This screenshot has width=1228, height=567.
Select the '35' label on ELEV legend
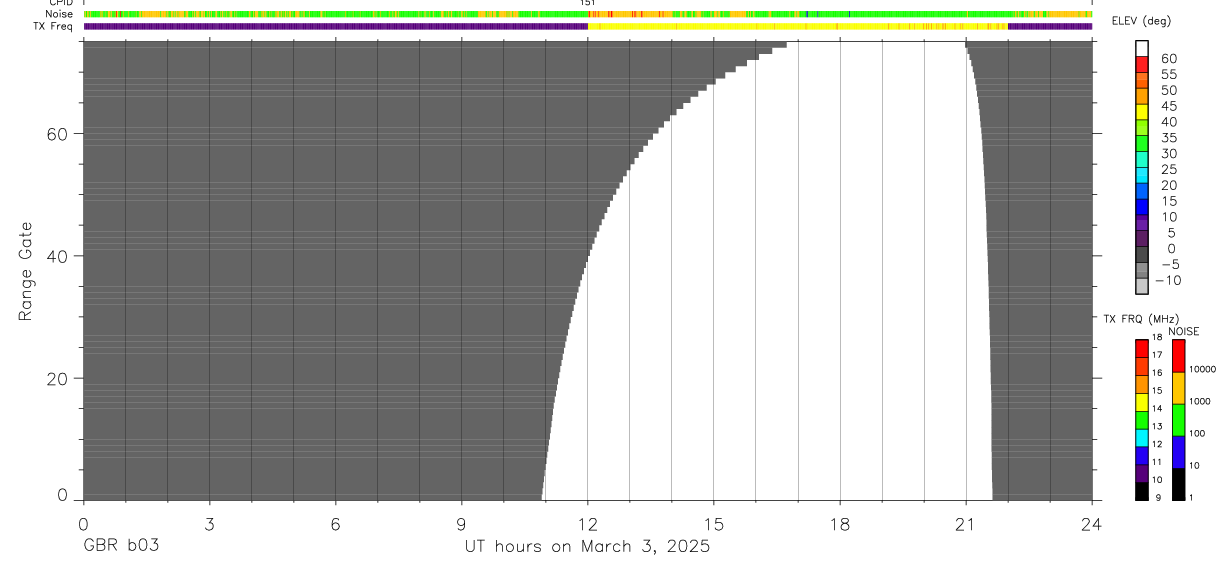(x=1169, y=139)
